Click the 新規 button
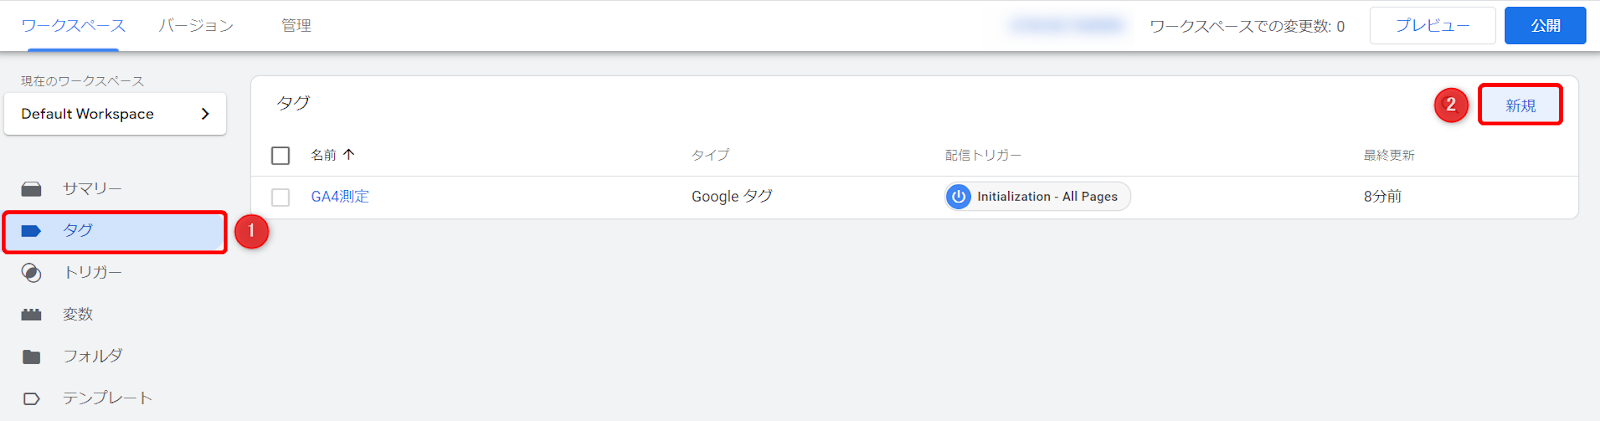The image size is (1600, 421). (1520, 105)
